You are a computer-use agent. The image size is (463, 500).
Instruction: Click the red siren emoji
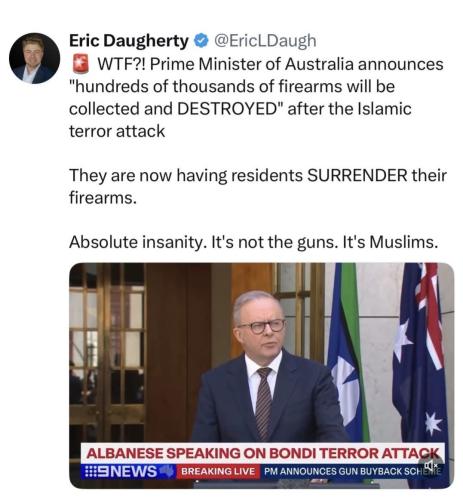tap(81, 64)
